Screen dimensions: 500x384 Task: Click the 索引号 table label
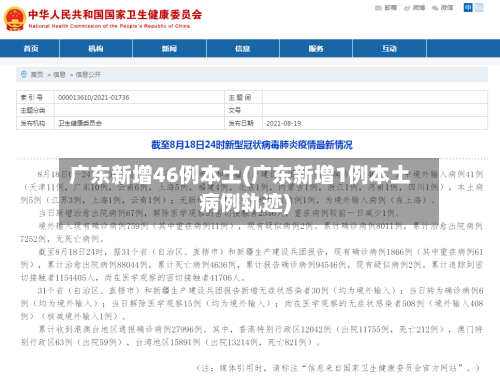pos(32,98)
